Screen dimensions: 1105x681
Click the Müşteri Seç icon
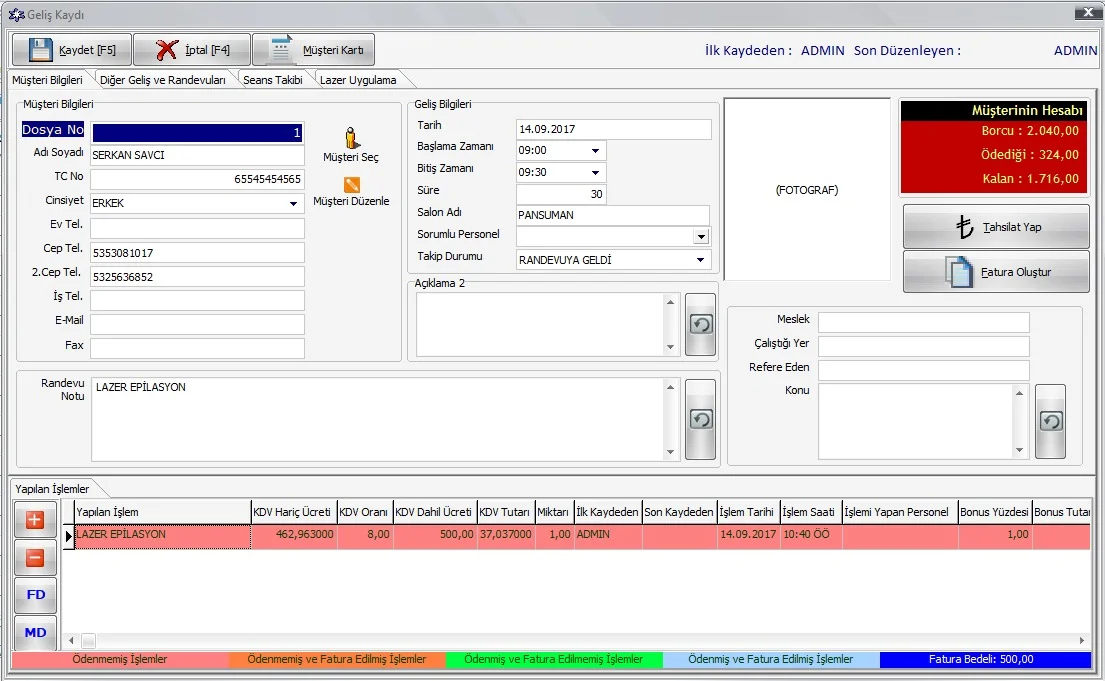click(351, 138)
